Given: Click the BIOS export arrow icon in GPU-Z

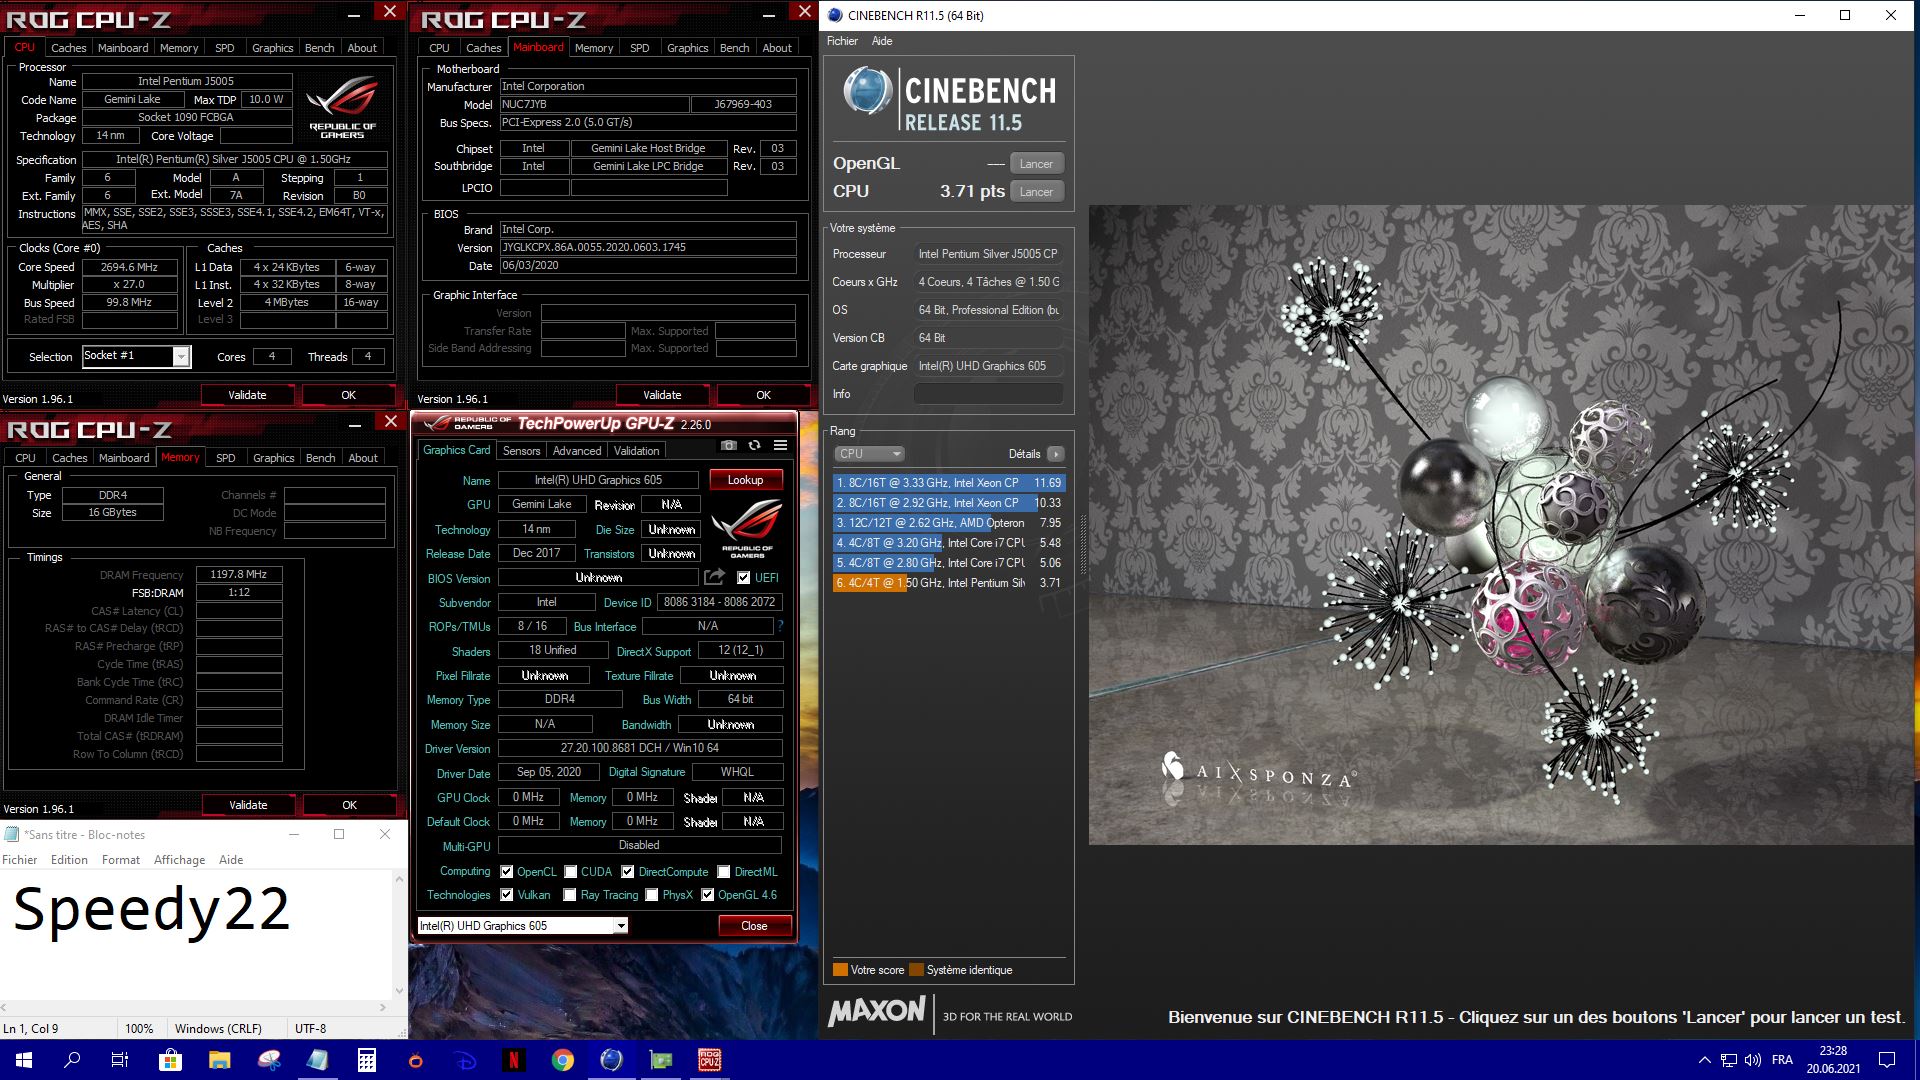Looking at the screenshot, I should click(x=714, y=577).
